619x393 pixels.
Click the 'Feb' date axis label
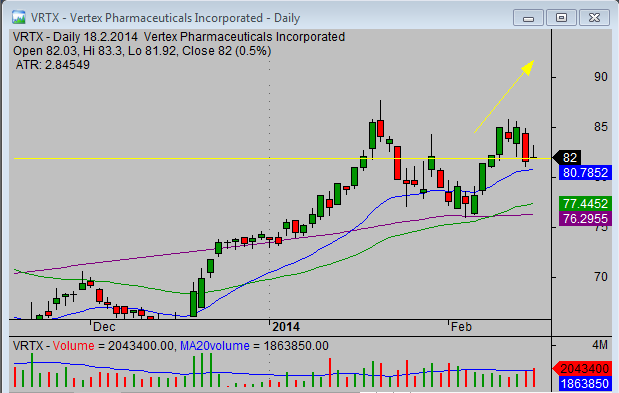(x=461, y=327)
